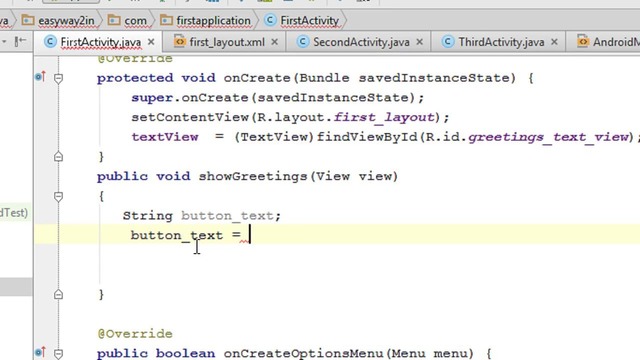Click the 'setContentView' call

[x=190, y=118]
